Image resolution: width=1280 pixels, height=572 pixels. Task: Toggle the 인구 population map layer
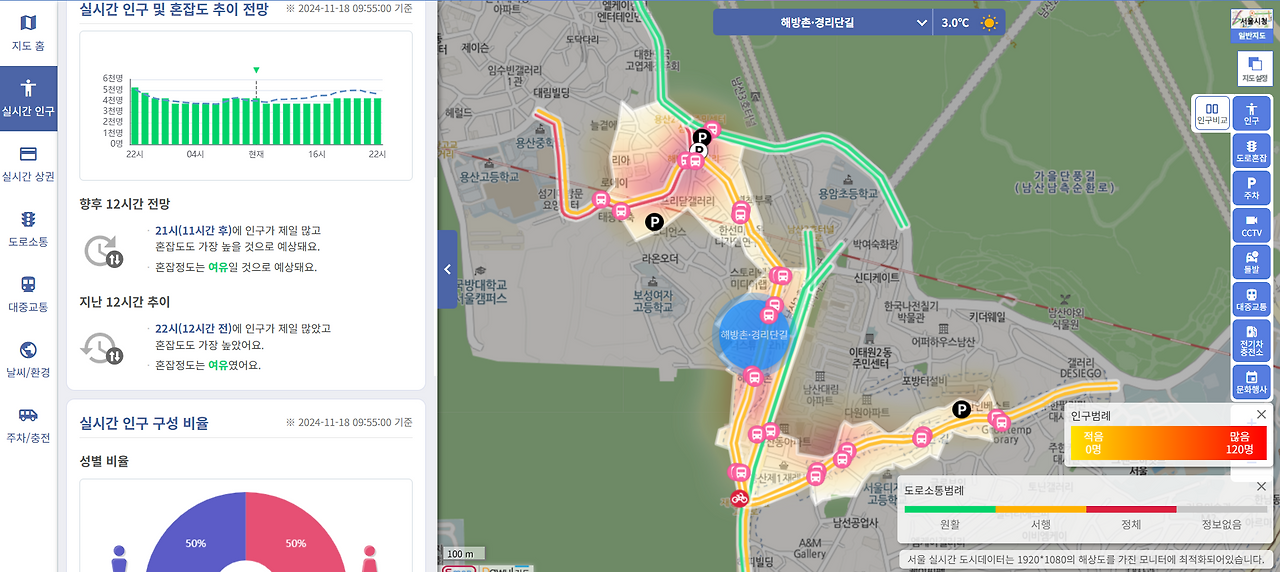coord(1251,112)
